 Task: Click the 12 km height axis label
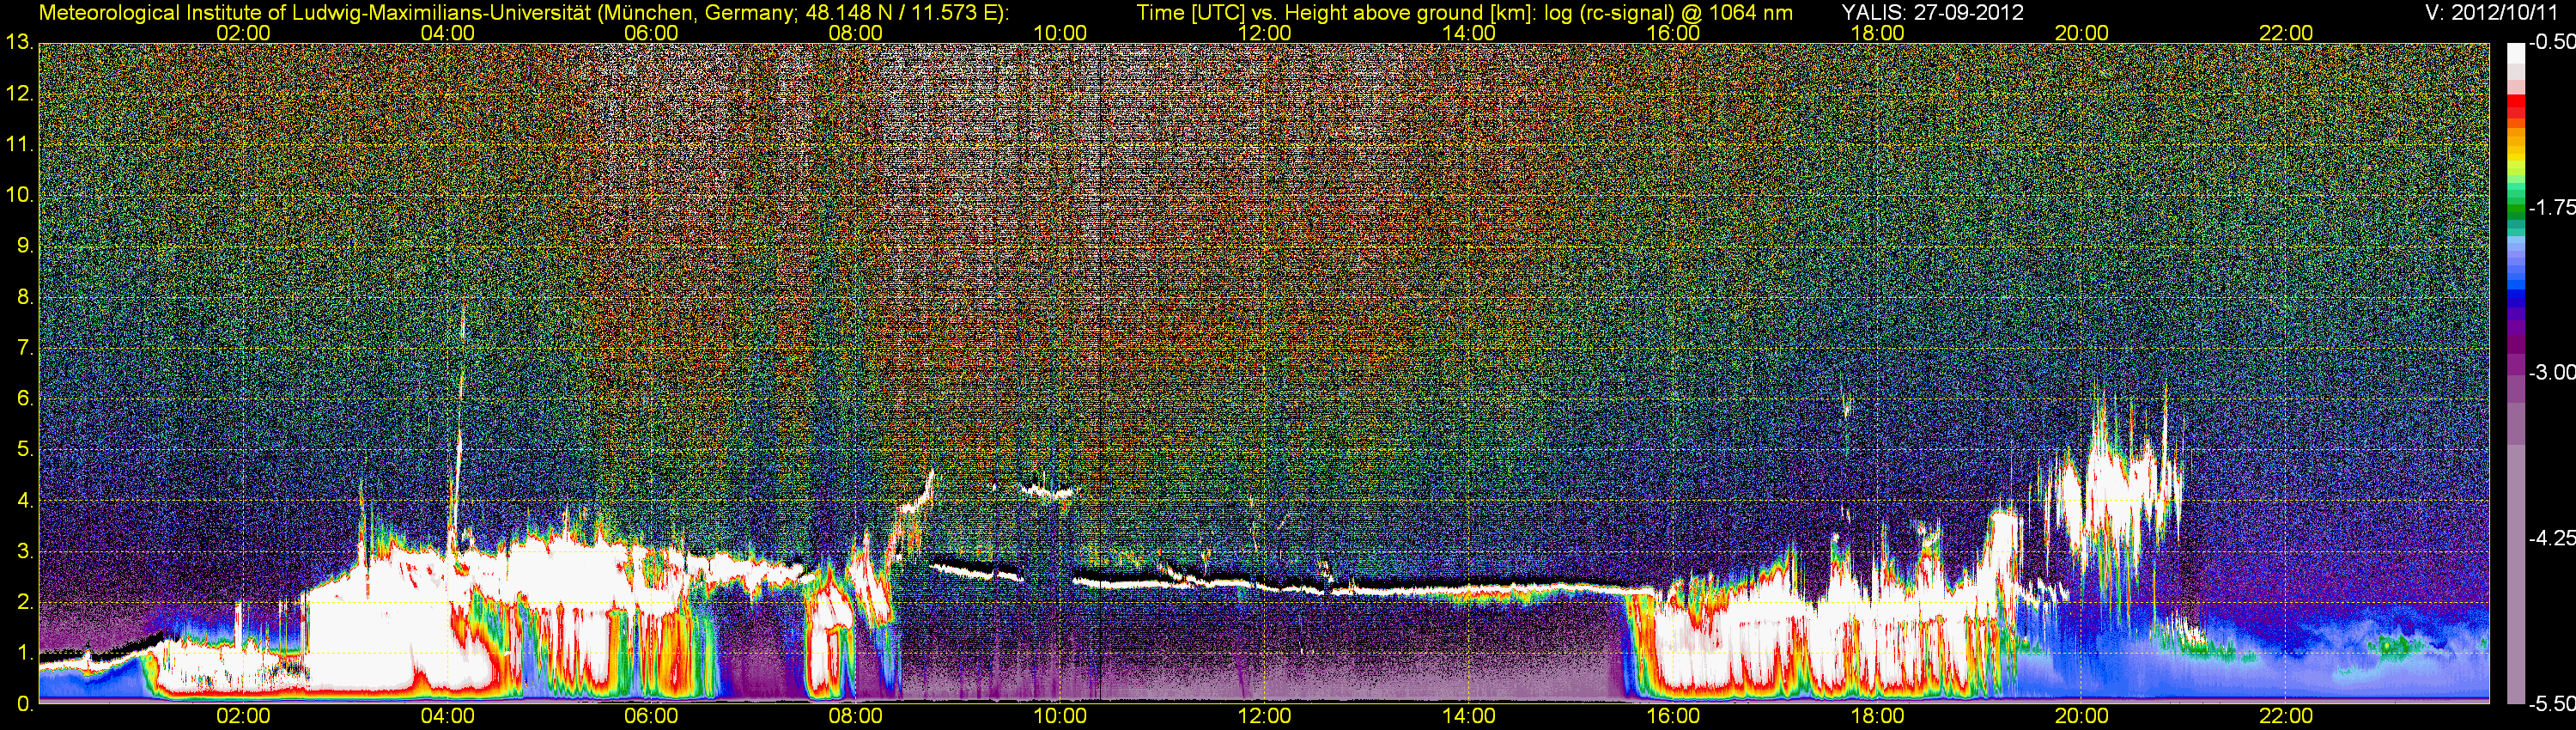19,94
